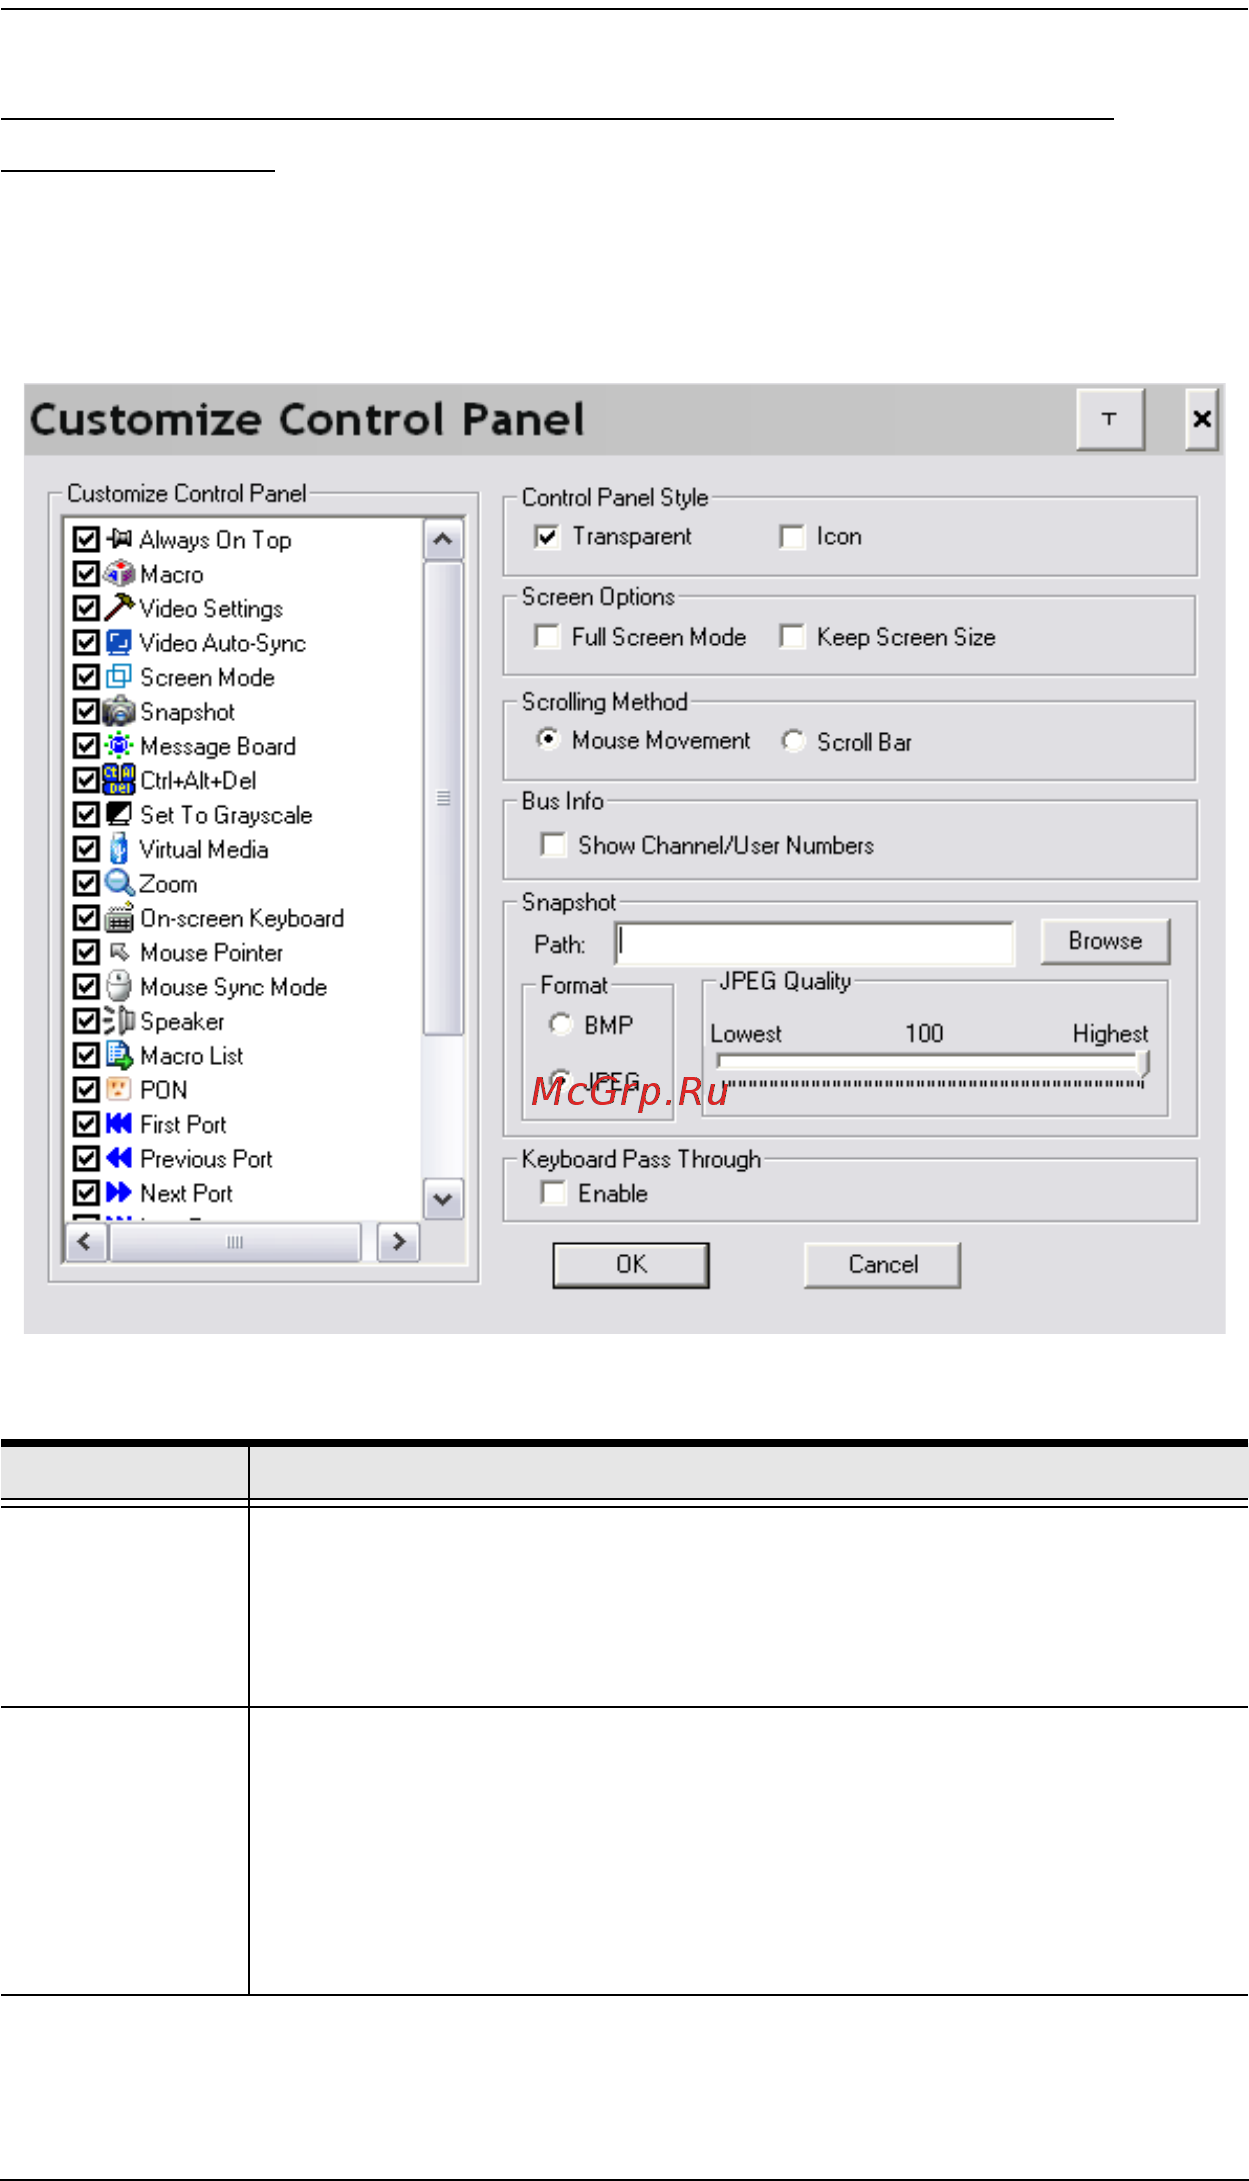Click the First Port arrow icon
This screenshot has width=1249, height=2181.
pos(119,1124)
